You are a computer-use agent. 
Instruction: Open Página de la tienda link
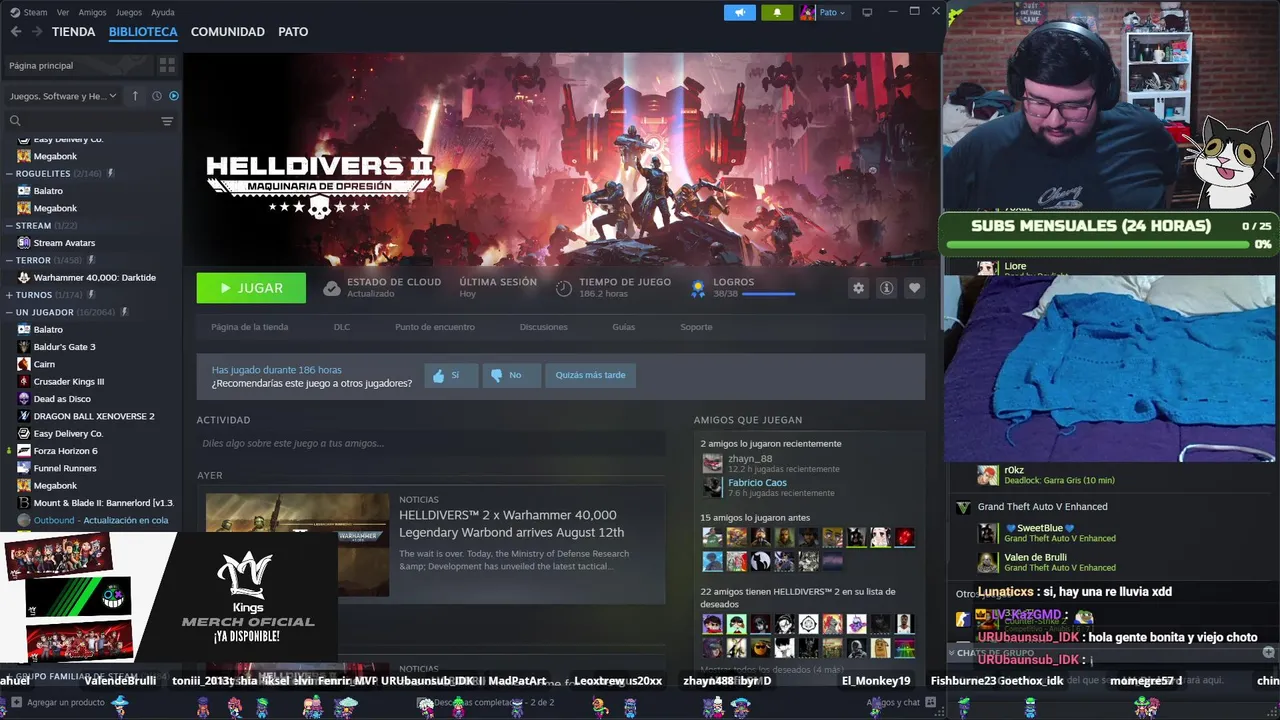click(x=249, y=327)
